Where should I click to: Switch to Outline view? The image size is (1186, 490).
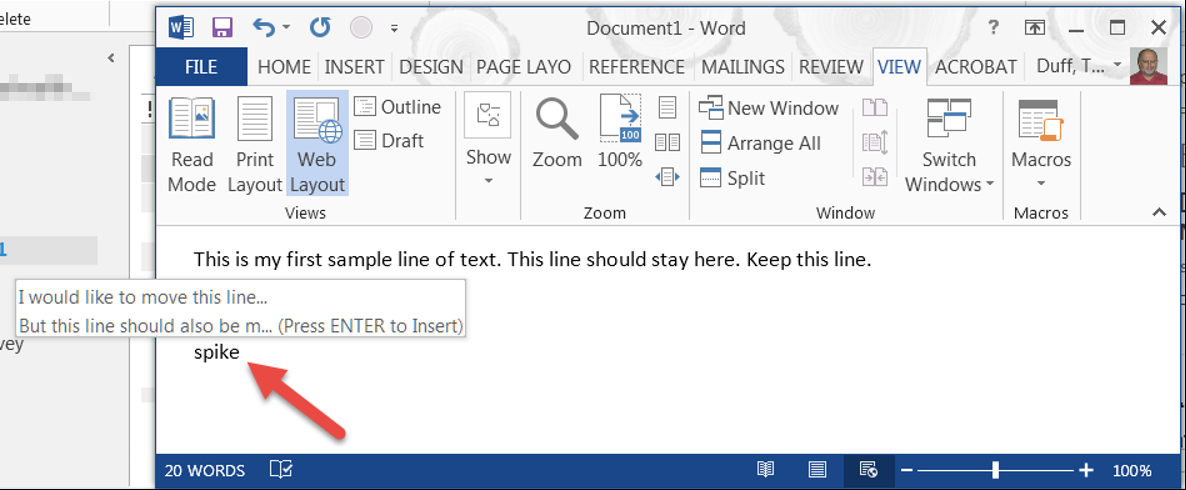pyautogui.click(x=398, y=107)
